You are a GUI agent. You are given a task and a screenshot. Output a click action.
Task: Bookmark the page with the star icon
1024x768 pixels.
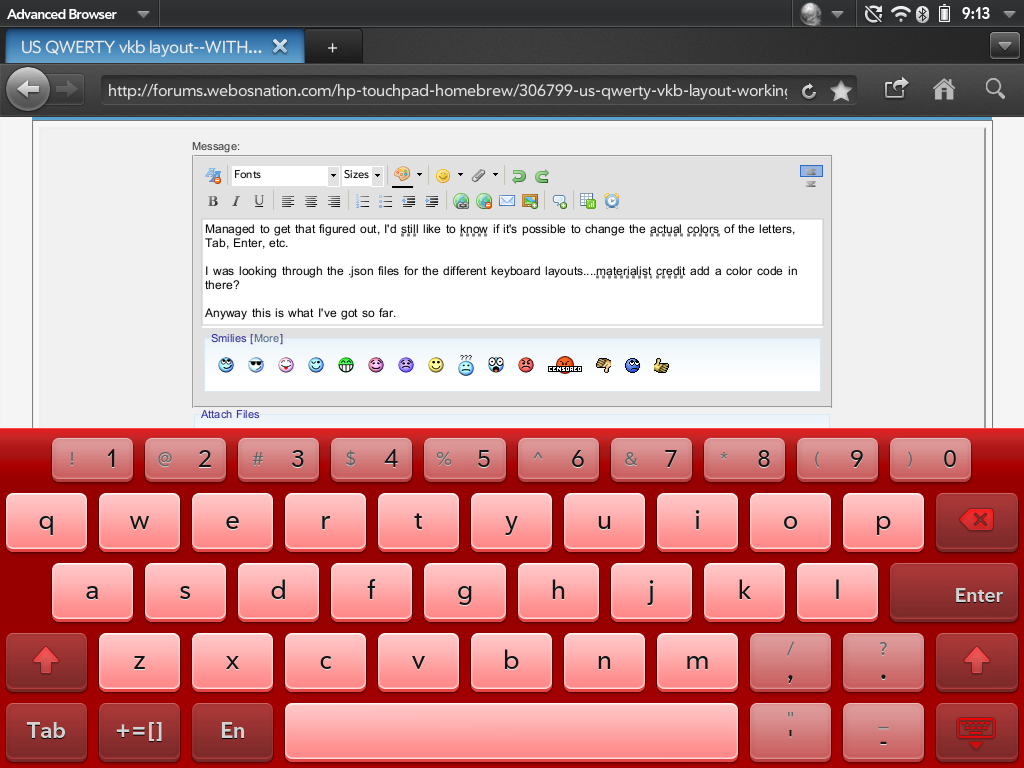tap(841, 91)
